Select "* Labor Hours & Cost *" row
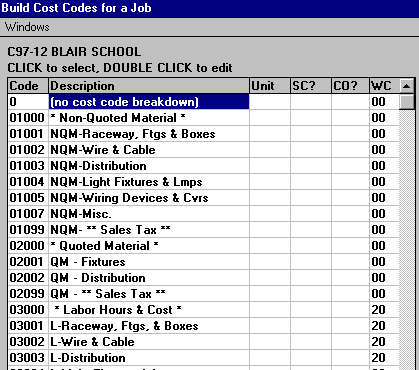Viewport: 419px width, 370px height. coord(203,310)
